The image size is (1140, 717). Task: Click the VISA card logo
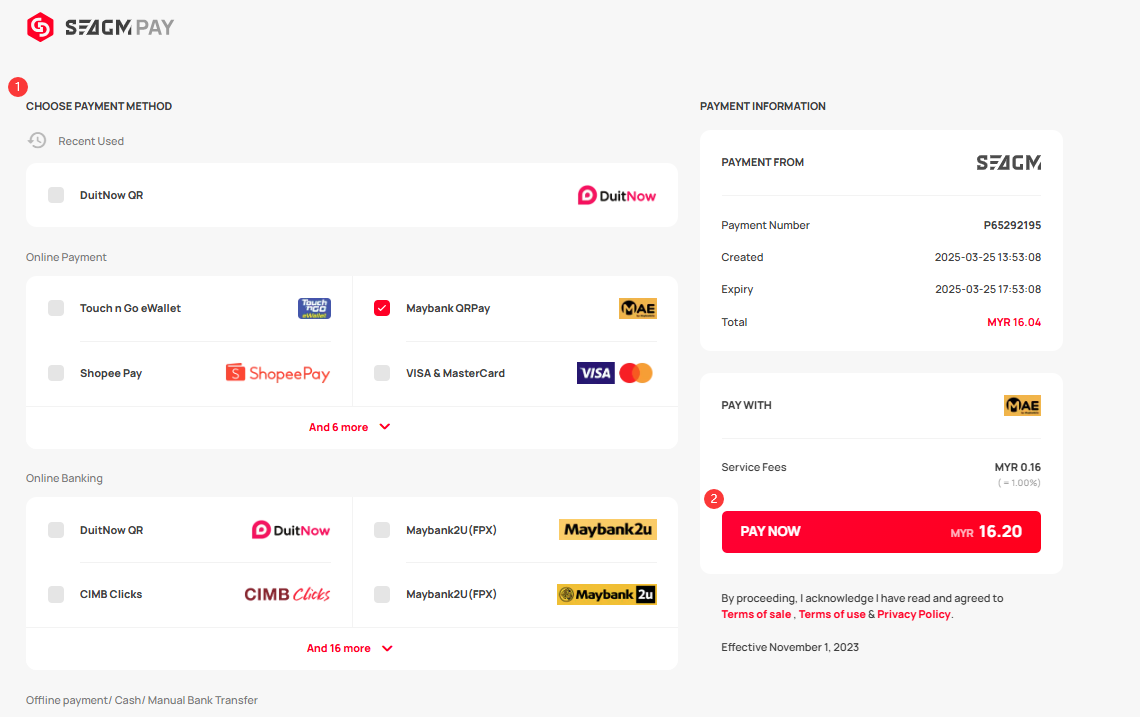click(x=595, y=373)
